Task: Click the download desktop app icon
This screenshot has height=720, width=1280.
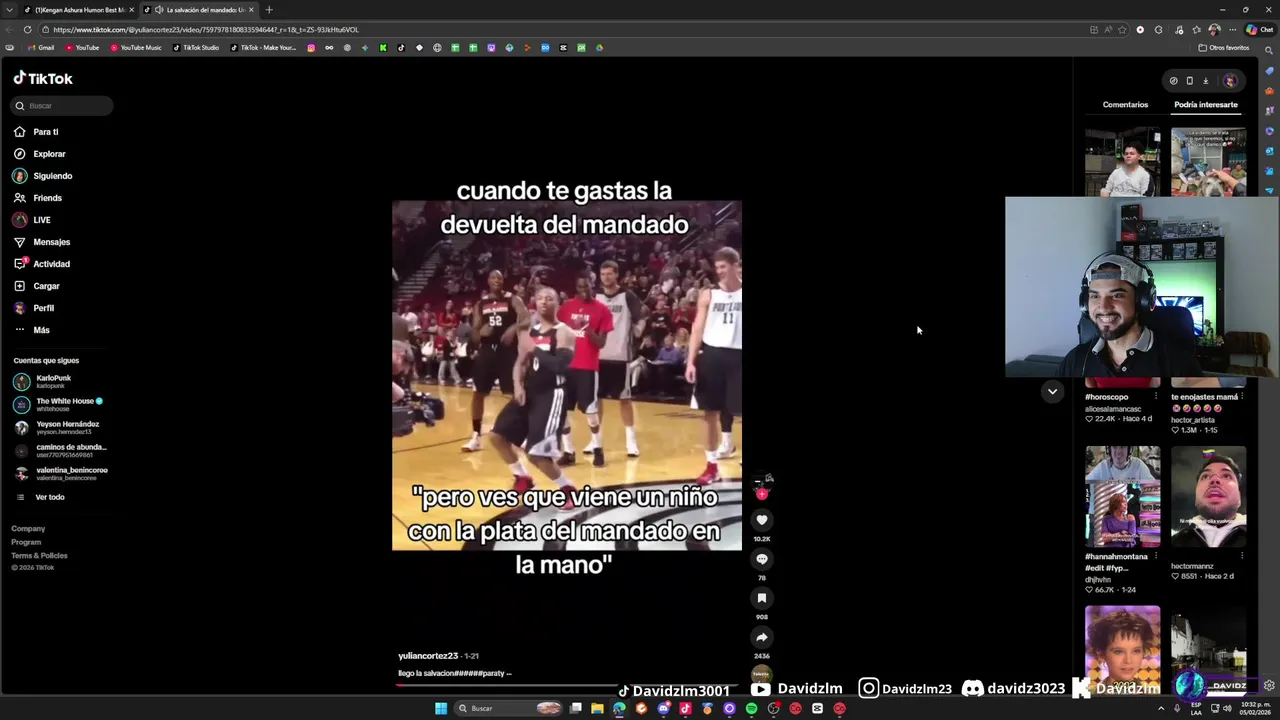Action: [x=1206, y=81]
